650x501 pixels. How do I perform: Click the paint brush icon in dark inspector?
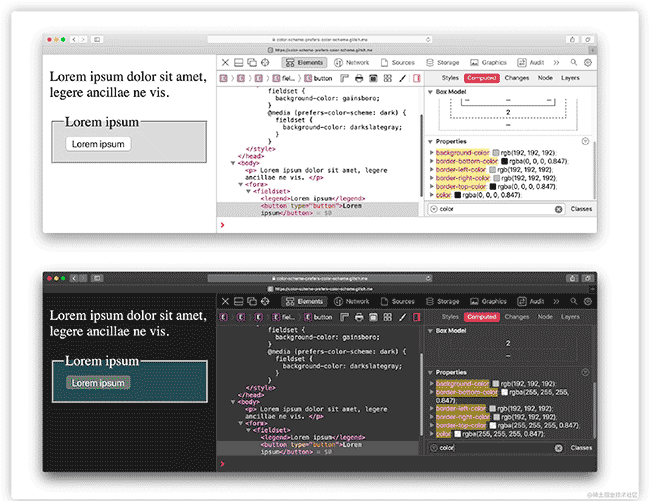(x=401, y=317)
